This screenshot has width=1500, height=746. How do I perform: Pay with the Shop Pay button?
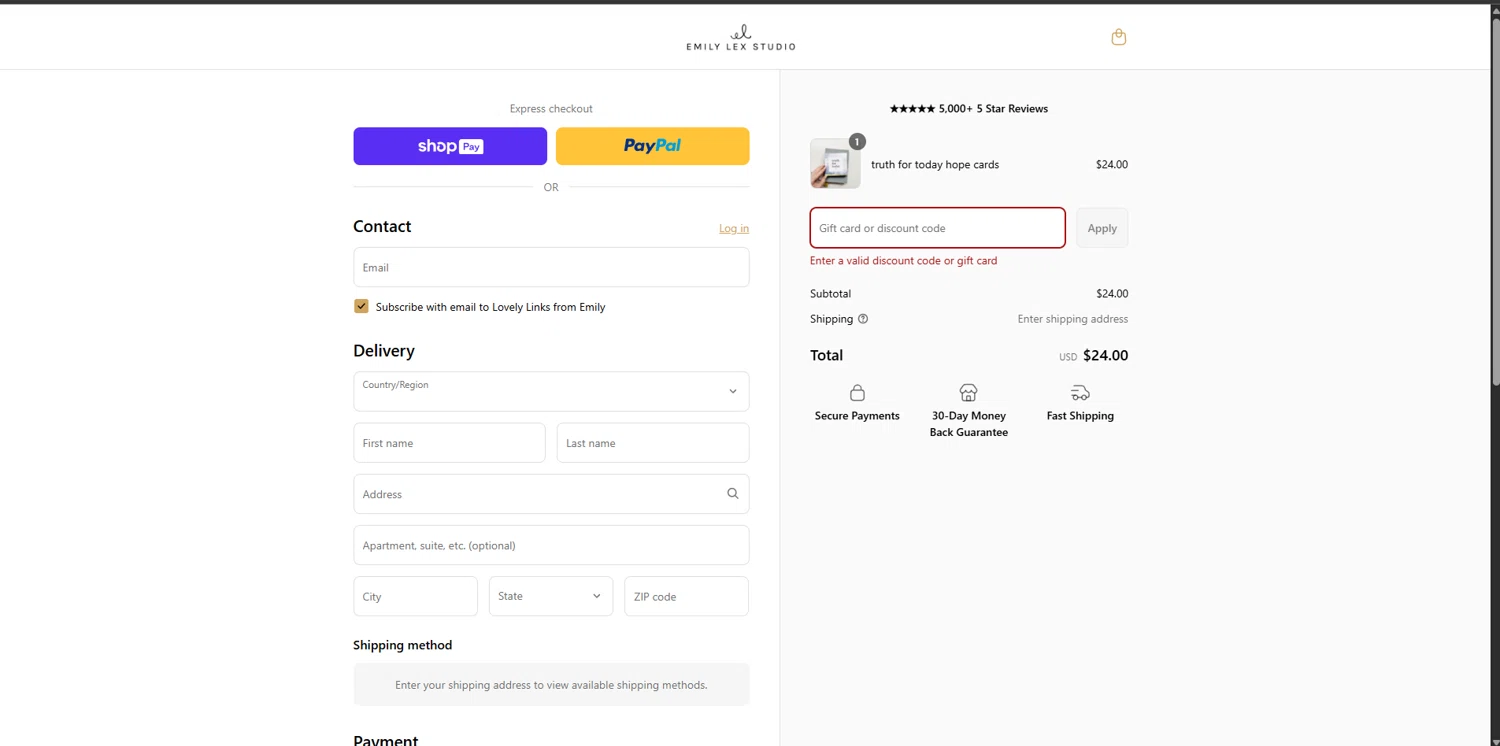click(450, 146)
